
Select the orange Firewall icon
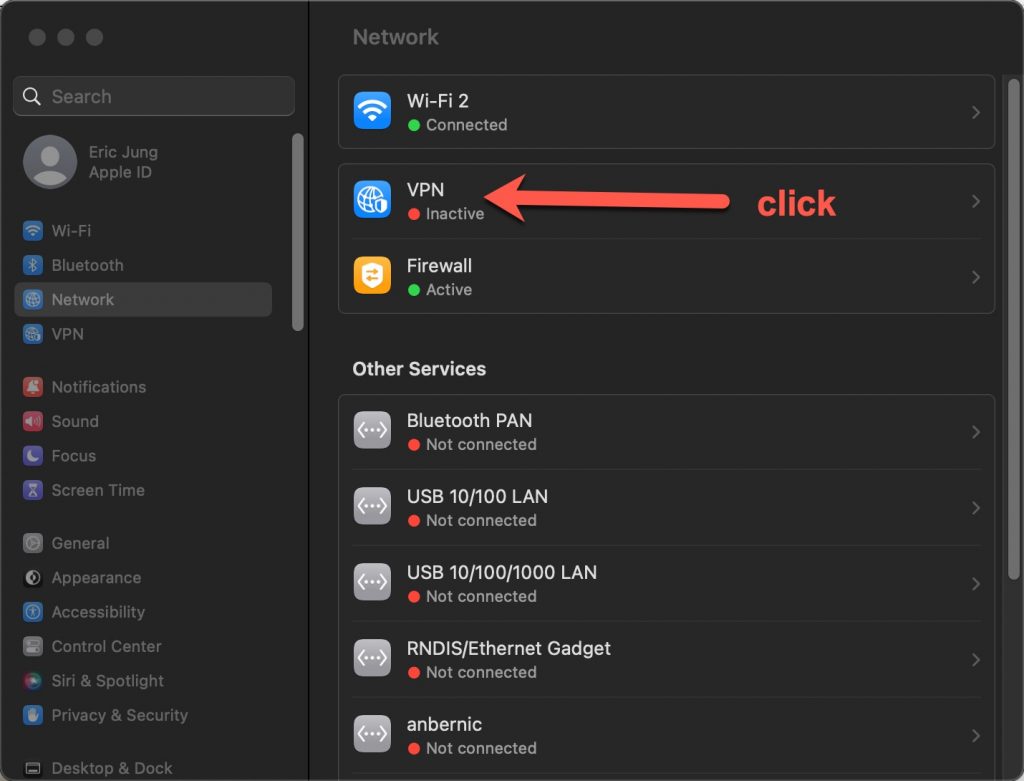(372, 276)
